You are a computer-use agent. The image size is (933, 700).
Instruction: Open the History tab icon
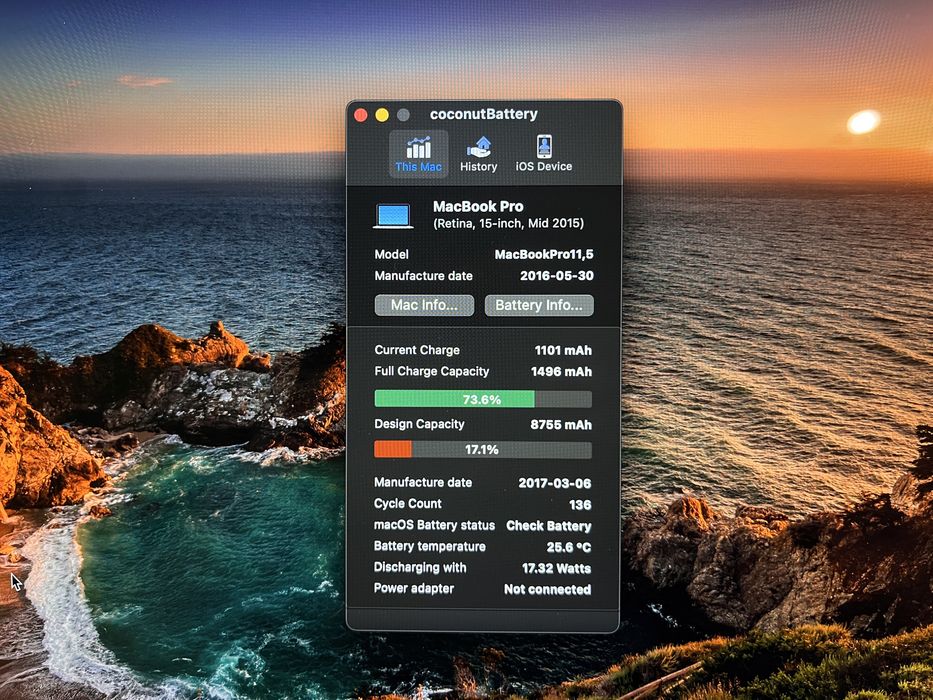(x=478, y=146)
